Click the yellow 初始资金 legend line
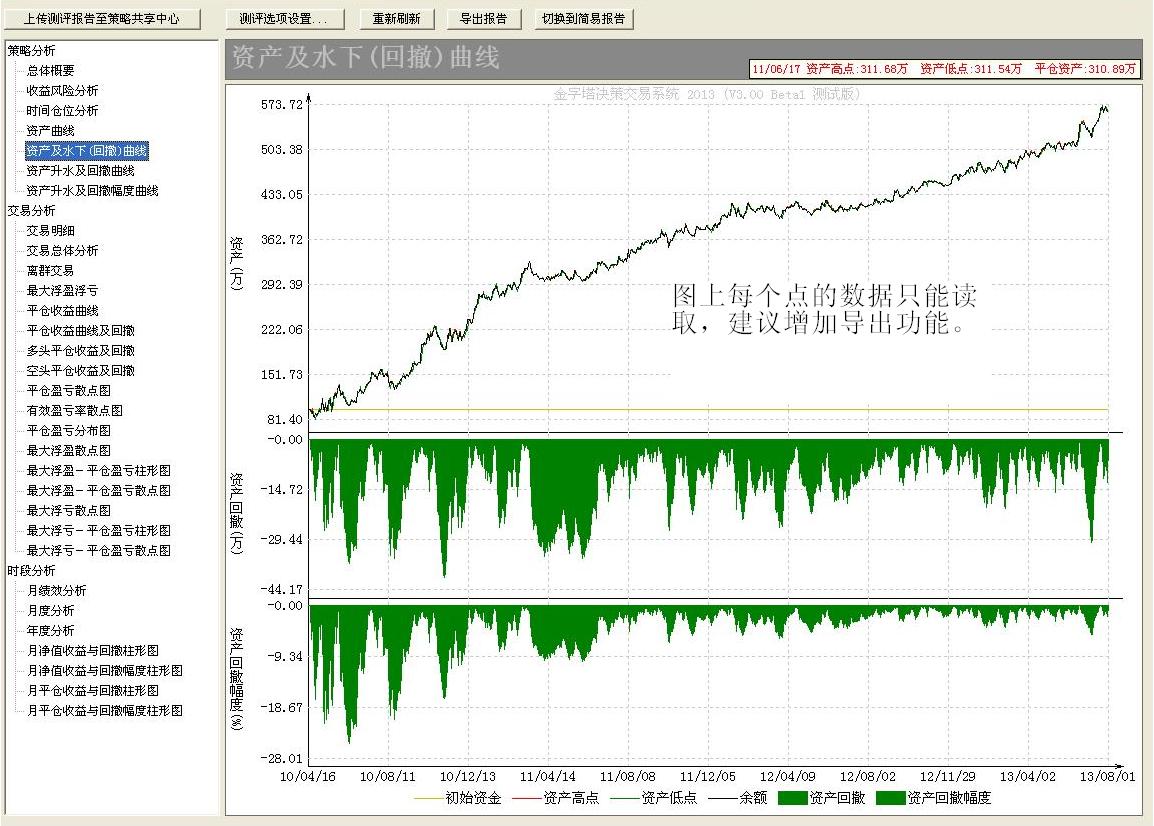 click(427, 798)
